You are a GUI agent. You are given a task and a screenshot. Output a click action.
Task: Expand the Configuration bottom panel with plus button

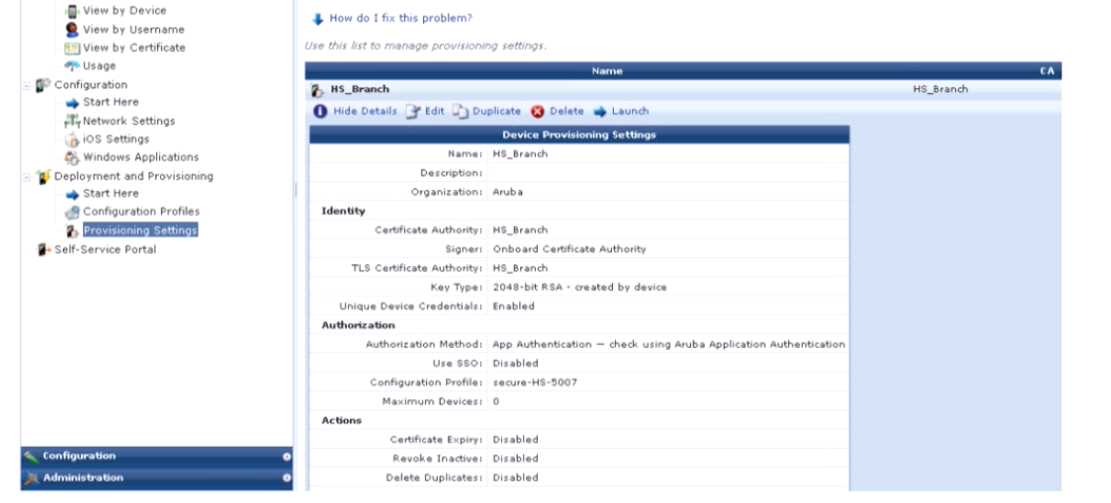286,456
